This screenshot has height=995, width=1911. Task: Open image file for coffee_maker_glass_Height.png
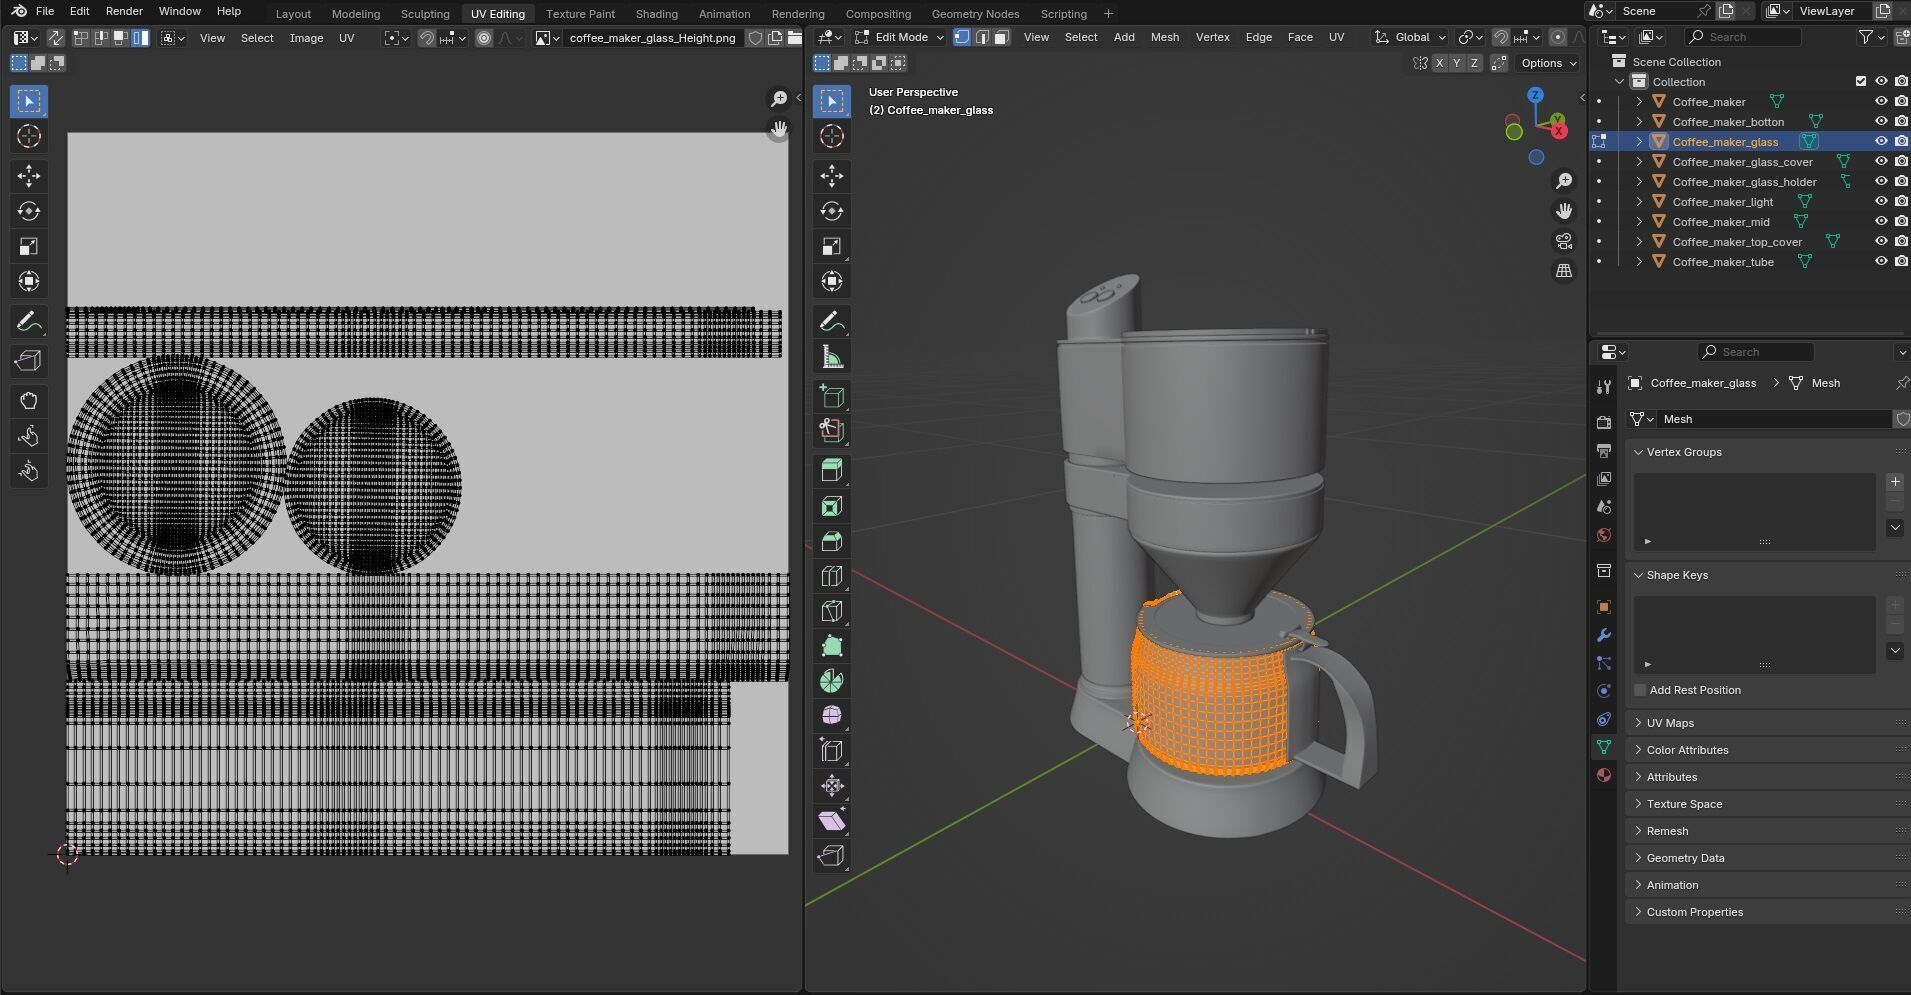point(794,38)
